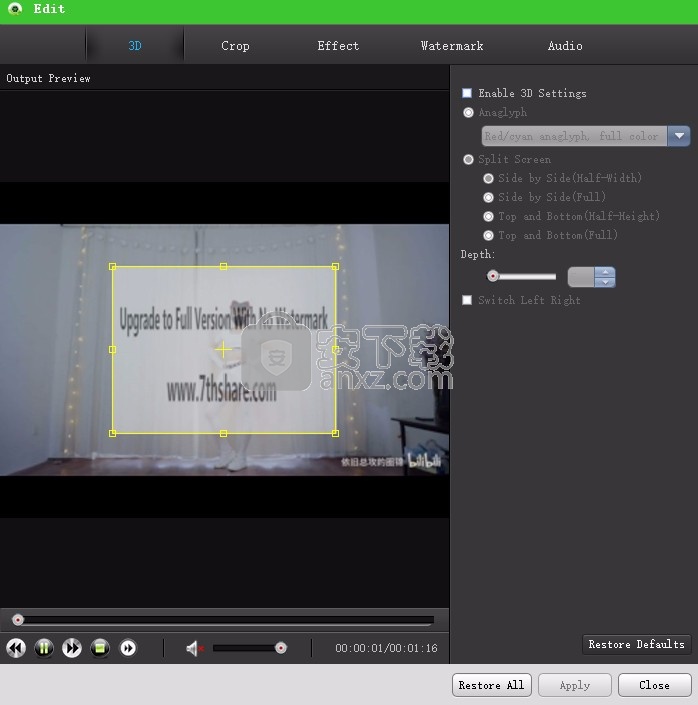Click the center crosshair of crop box
This screenshot has width=698, height=705.
223,350
